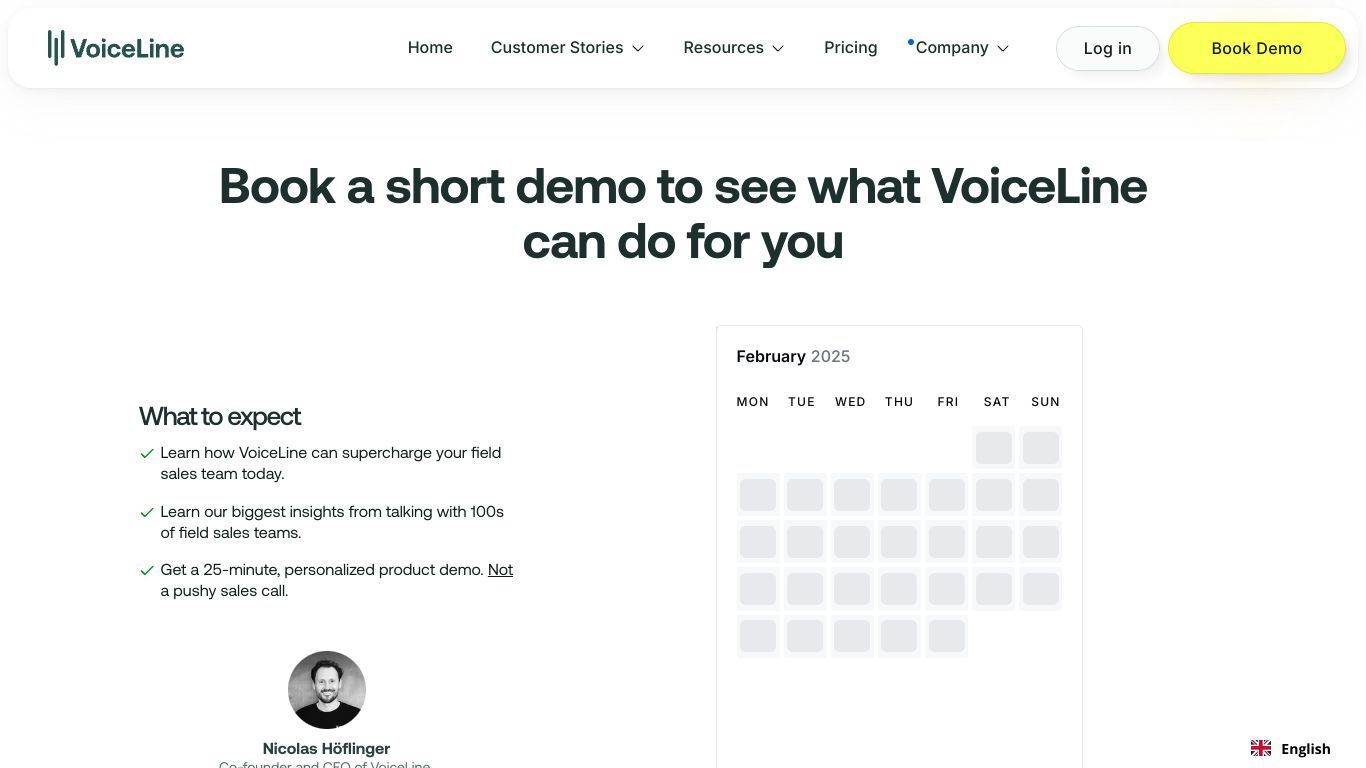The width and height of the screenshot is (1366, 768).
Task: Click checkmark beside biggest insights bullet
Action: [147, 512]
